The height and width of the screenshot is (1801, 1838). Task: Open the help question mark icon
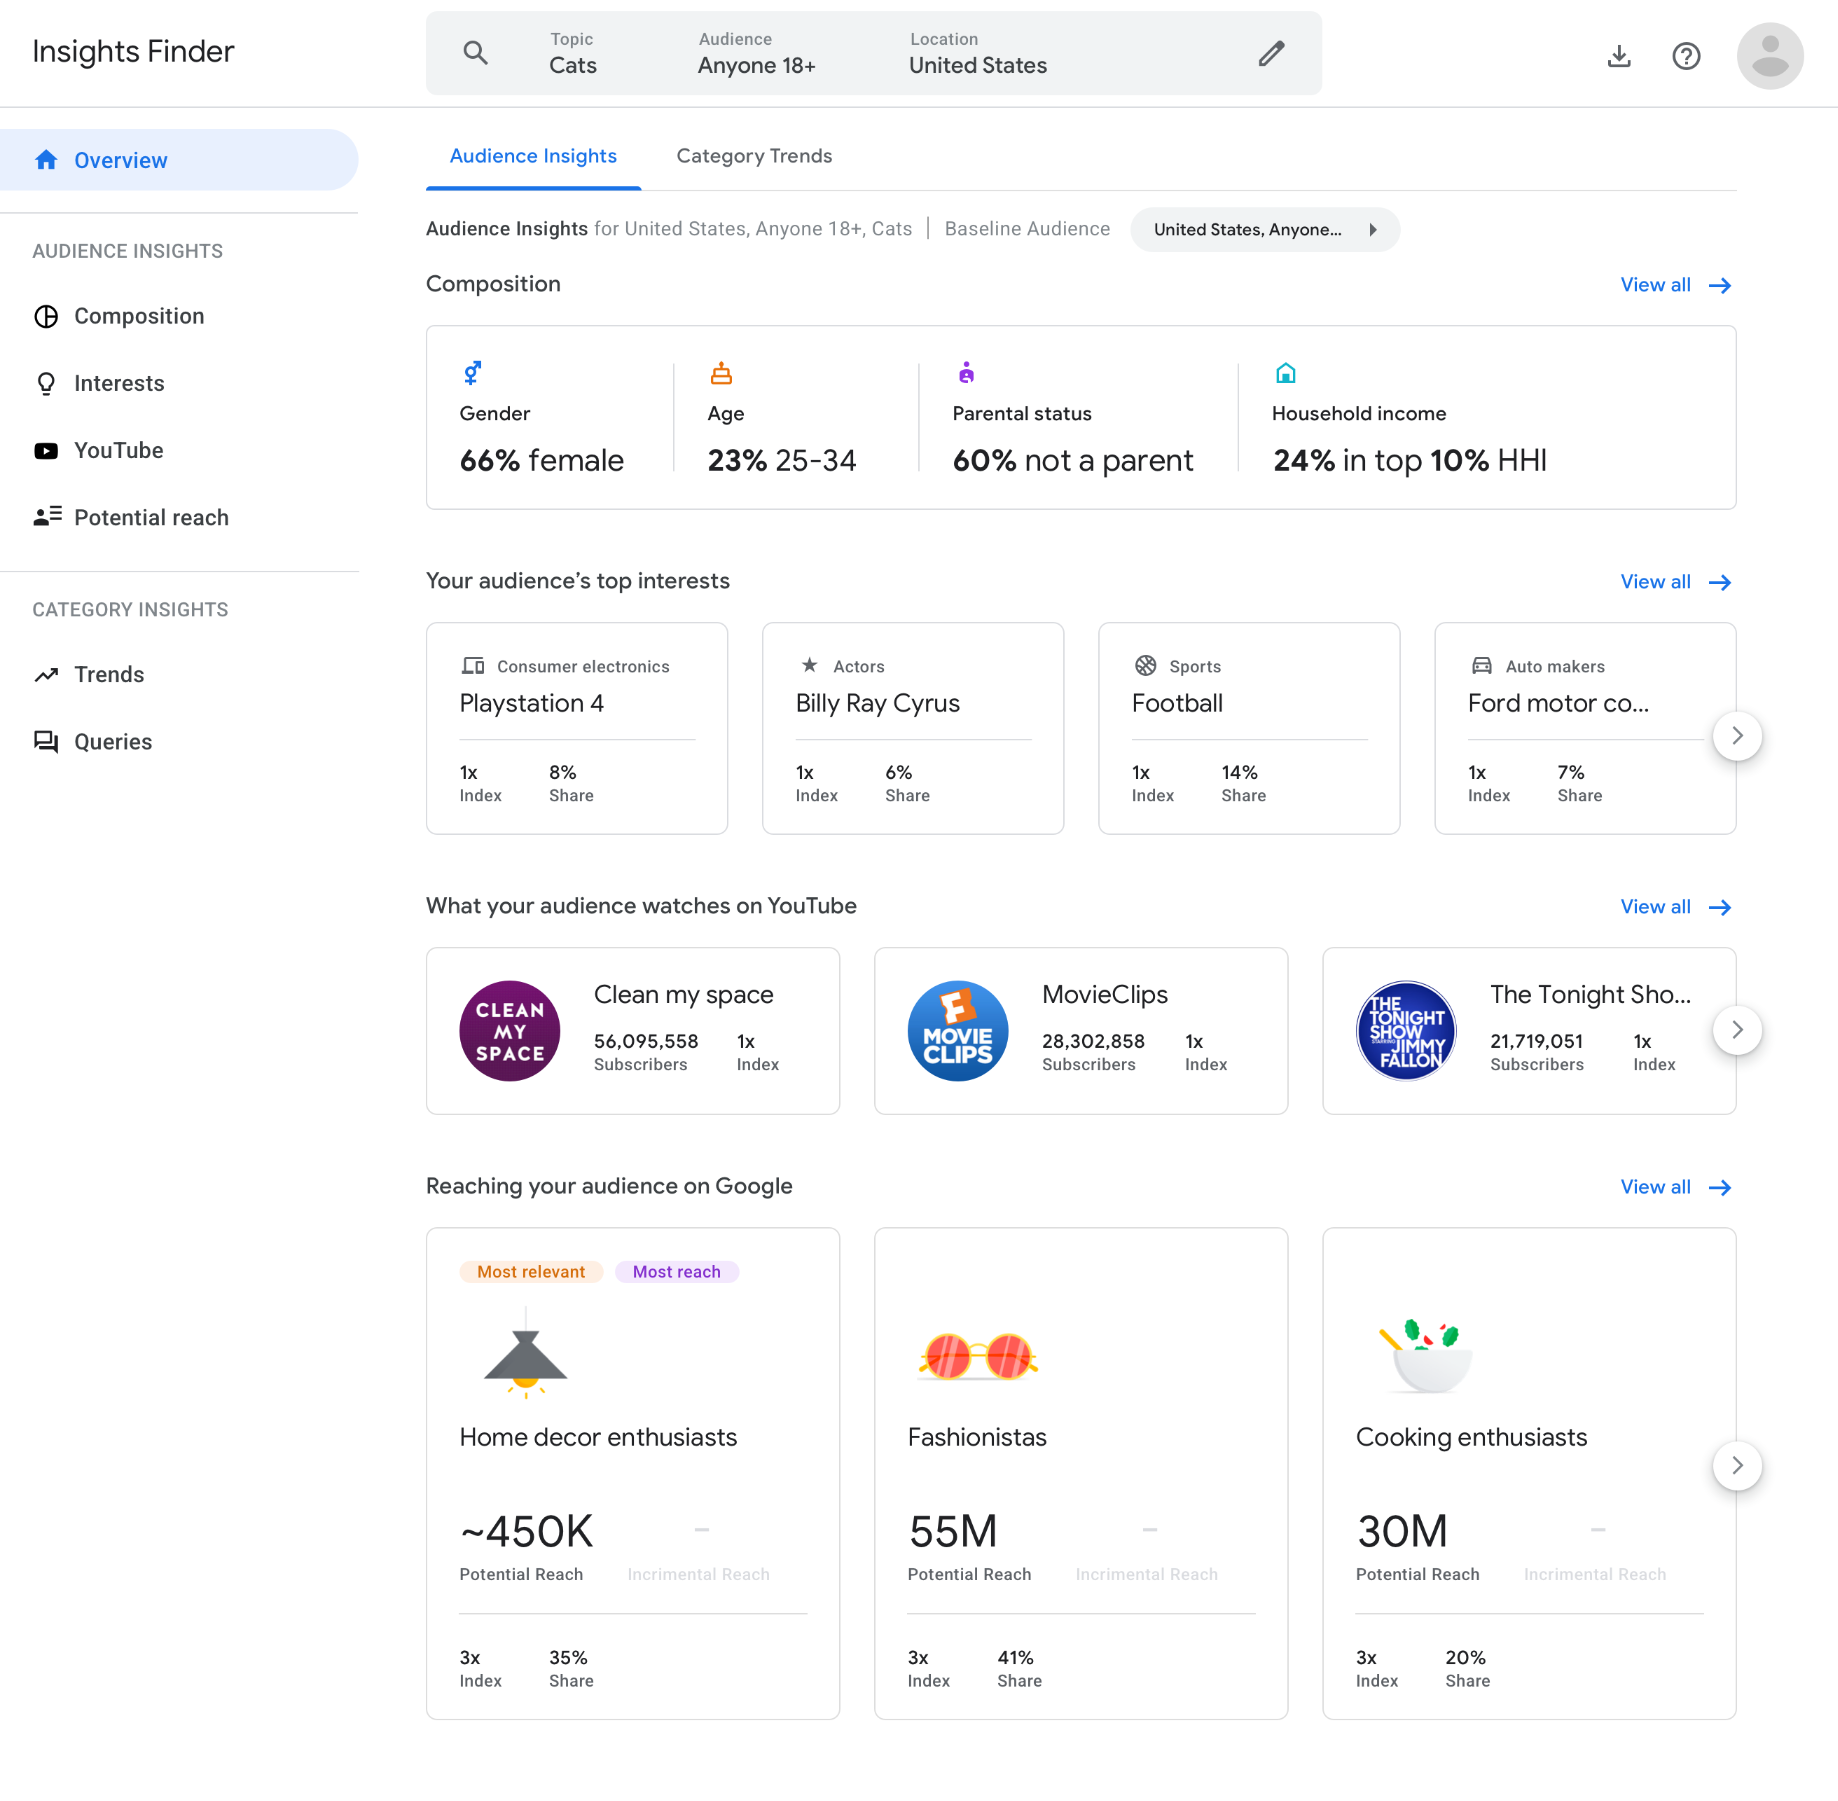pyautogui.click(x=1686, y=56)
